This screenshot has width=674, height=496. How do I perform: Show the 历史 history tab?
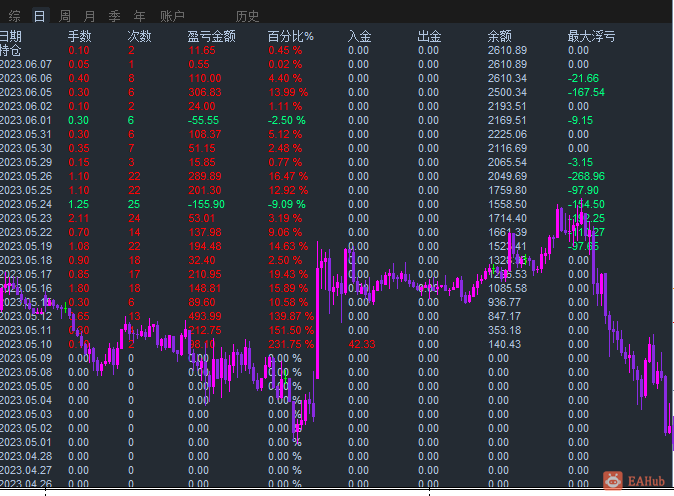(248, 16)
